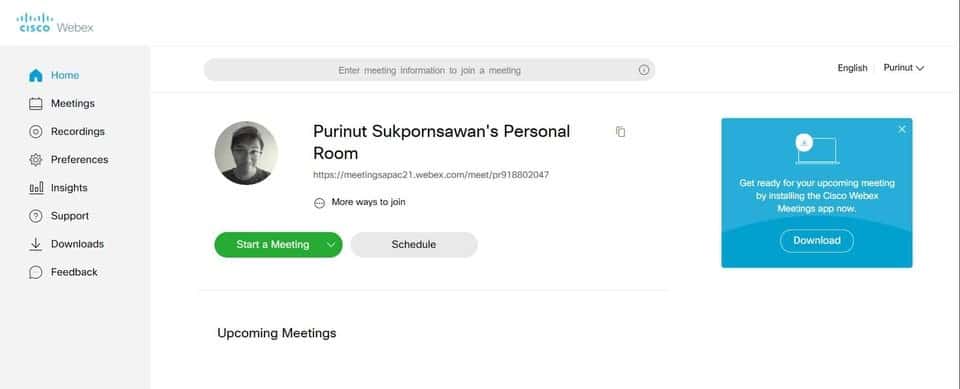This screenshot has height=389, width=960.
Task: Open the Start a Meeting dropdown arrow
Action: point(331,244)
